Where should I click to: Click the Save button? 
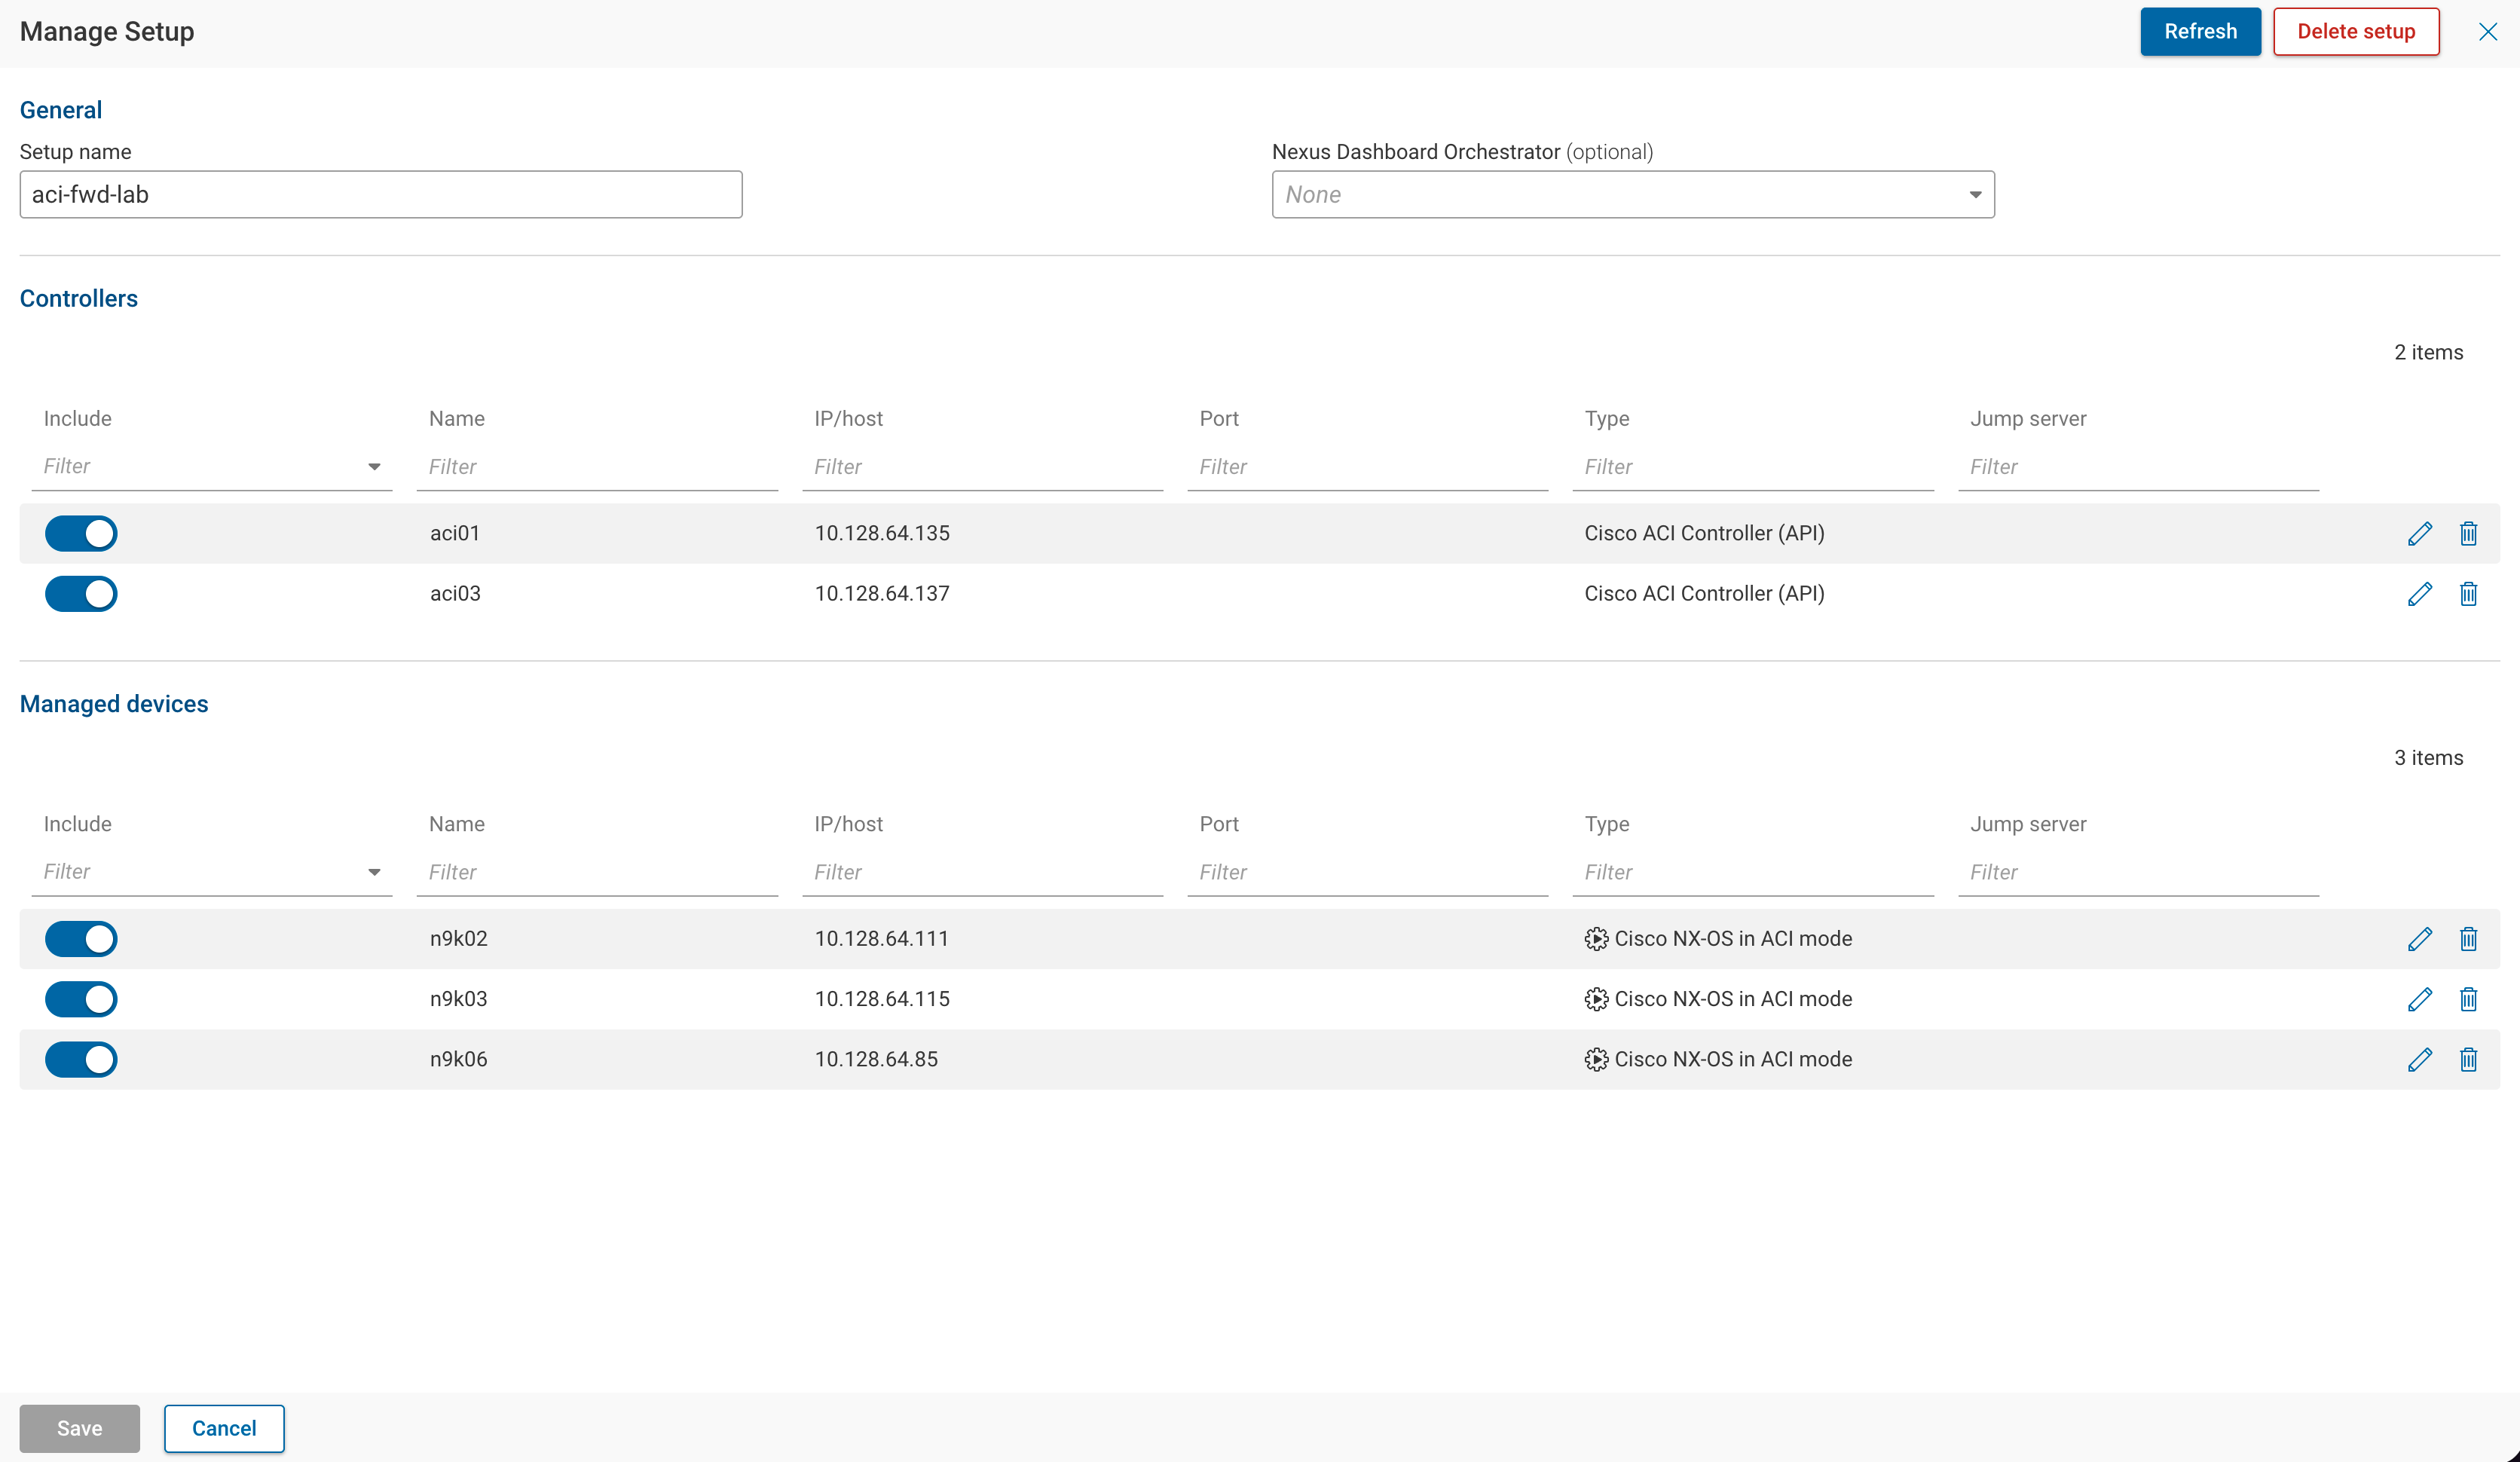pos(79,1428)
